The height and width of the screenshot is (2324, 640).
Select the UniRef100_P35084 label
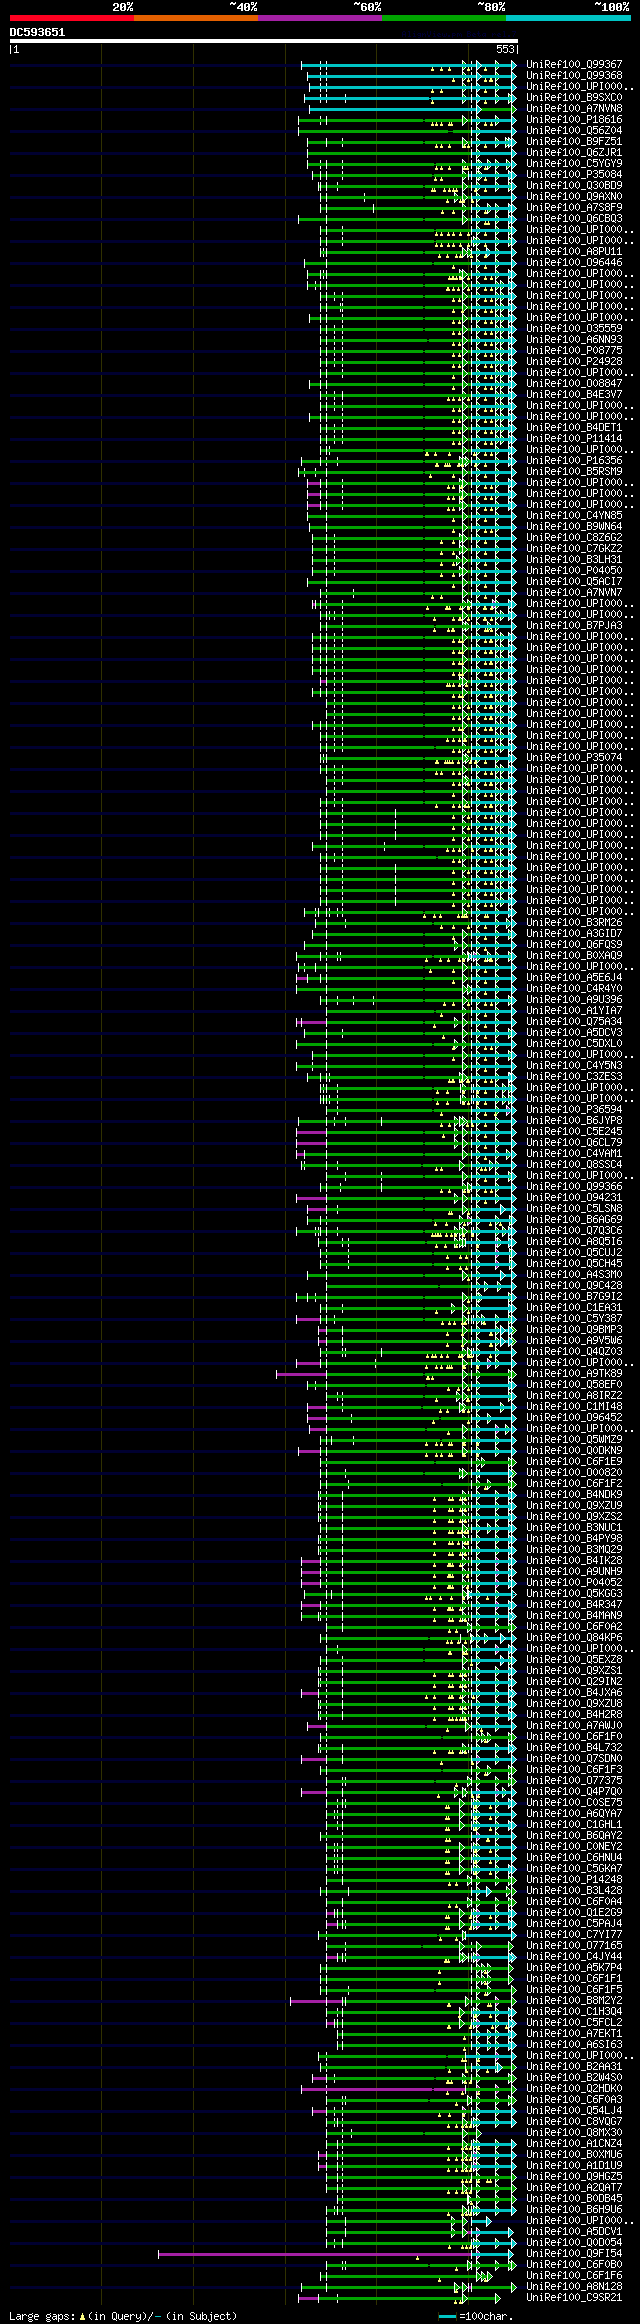tap(574, 175)
